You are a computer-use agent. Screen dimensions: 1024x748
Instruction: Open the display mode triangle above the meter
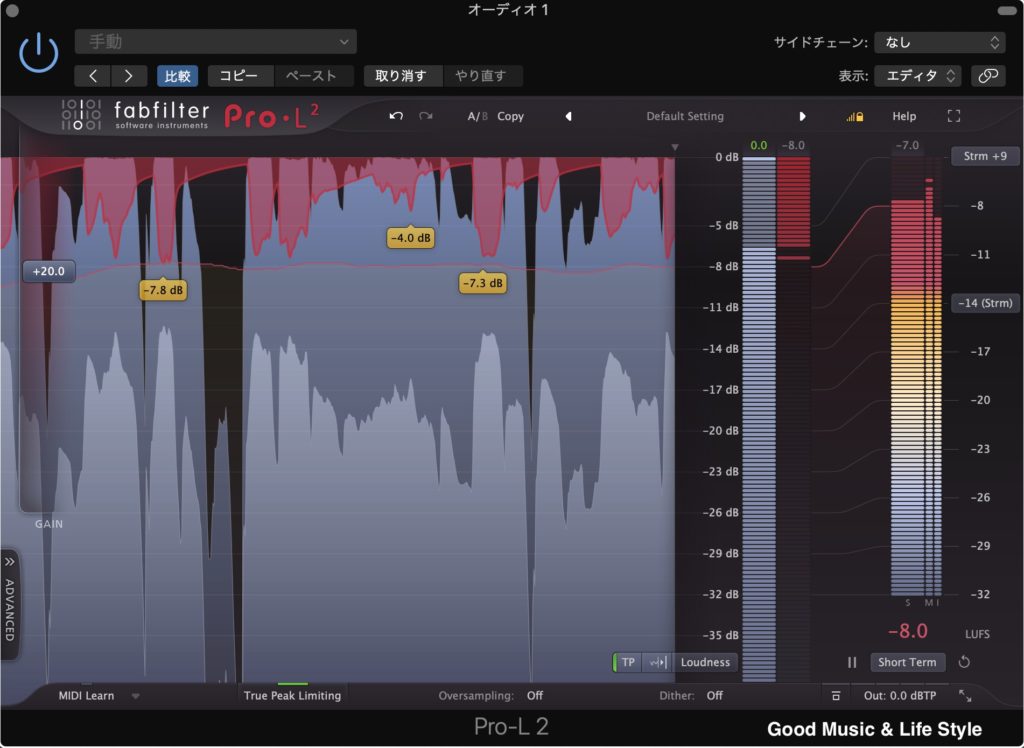(x=675, y=147)
